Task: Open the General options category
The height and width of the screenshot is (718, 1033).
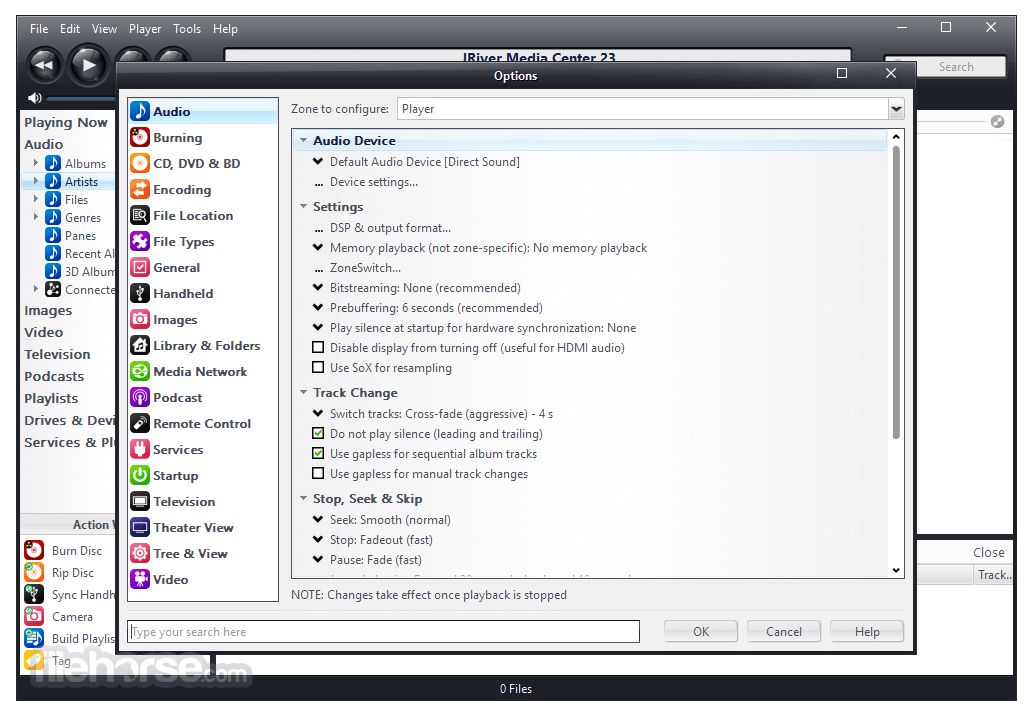Action: tap(165, 267)
